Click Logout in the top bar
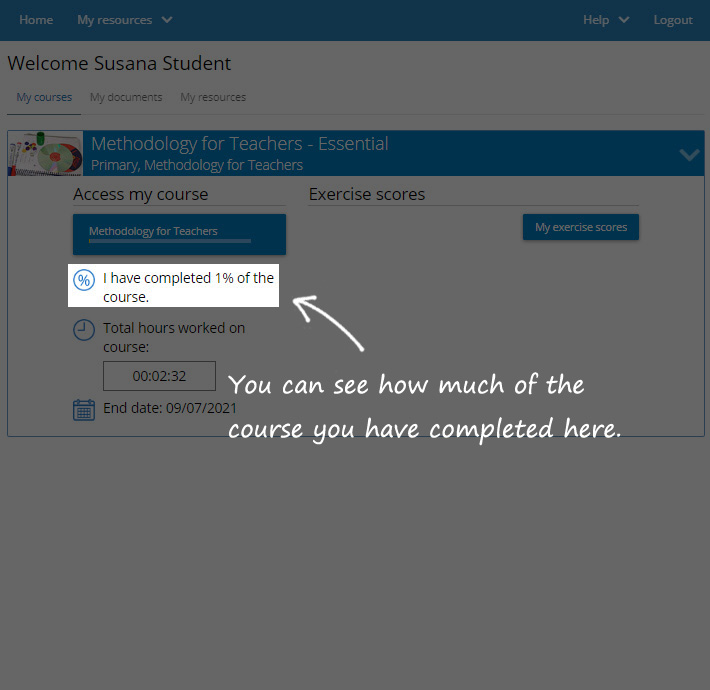 [x=673, y=20]
